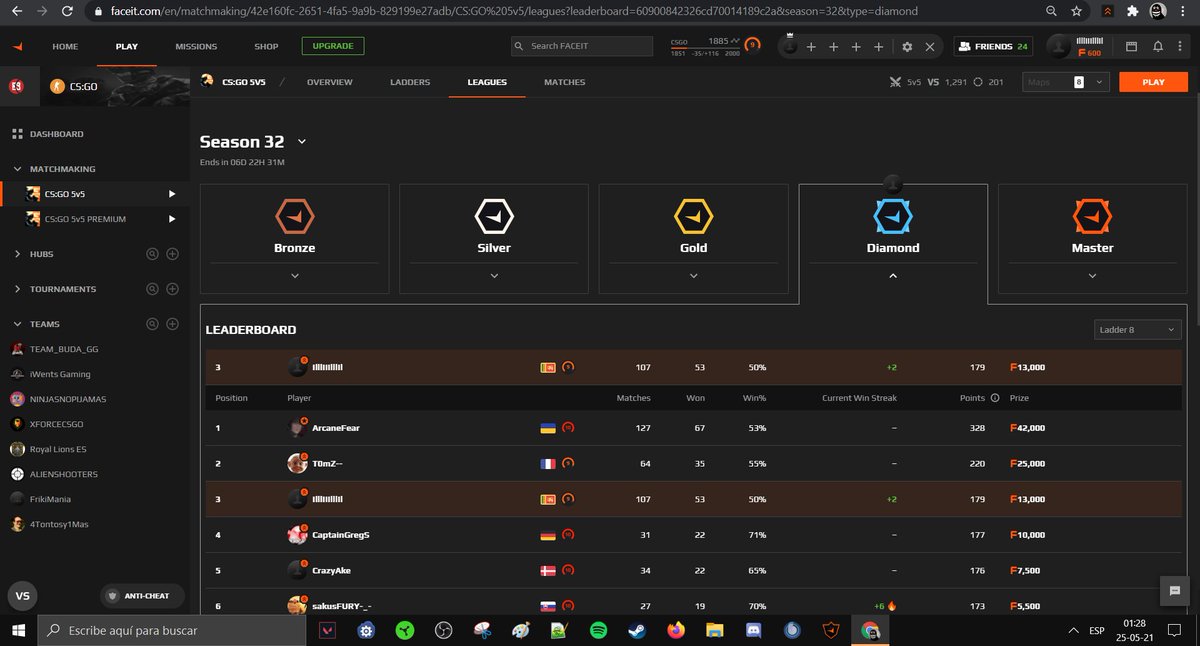Select CS:GO 5v5 PREMIUM queue in sidebar
1200x646 pixels.
coord(85,219)
